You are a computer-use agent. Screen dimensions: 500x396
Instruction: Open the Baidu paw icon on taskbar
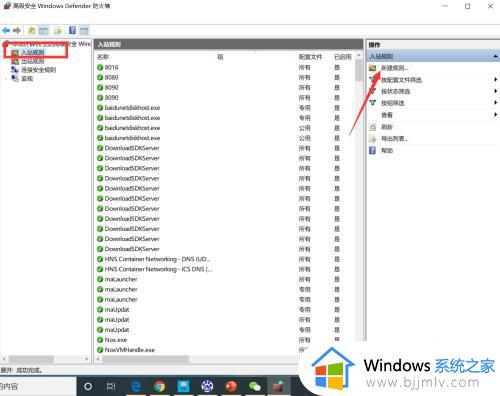[207, 386]
